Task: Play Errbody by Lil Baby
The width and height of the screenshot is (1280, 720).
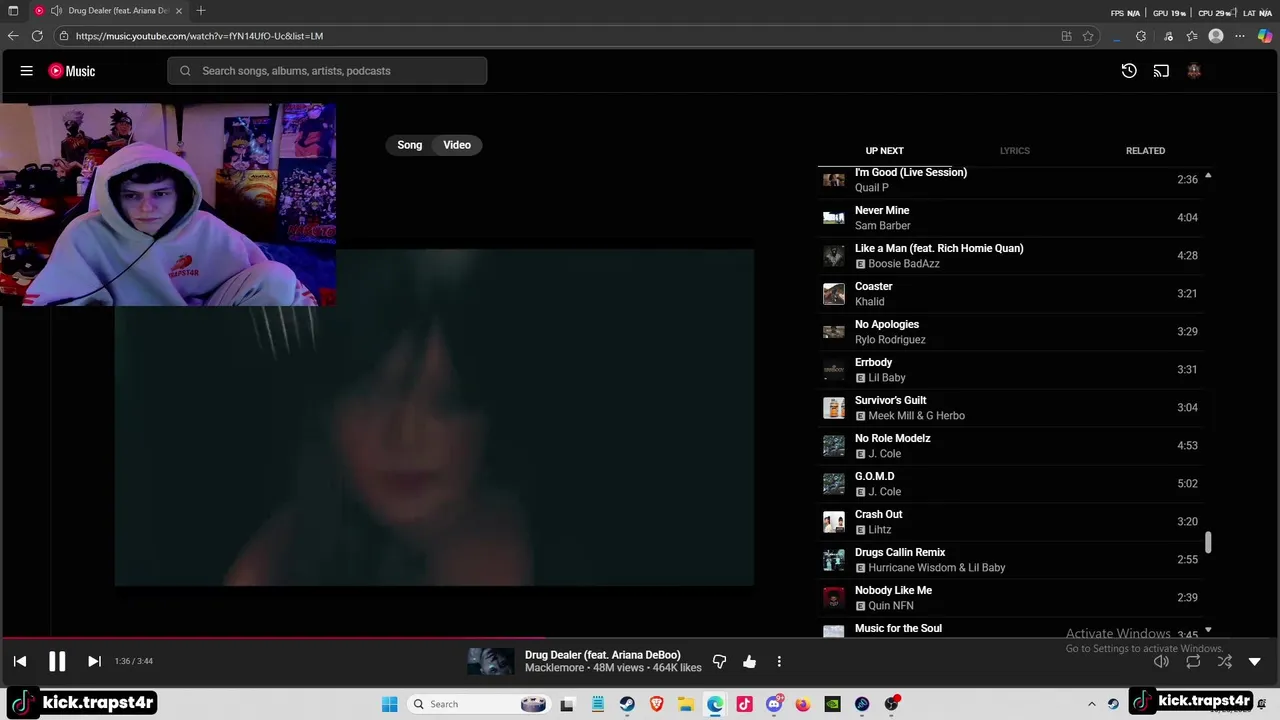Action: click(1010, 370)
